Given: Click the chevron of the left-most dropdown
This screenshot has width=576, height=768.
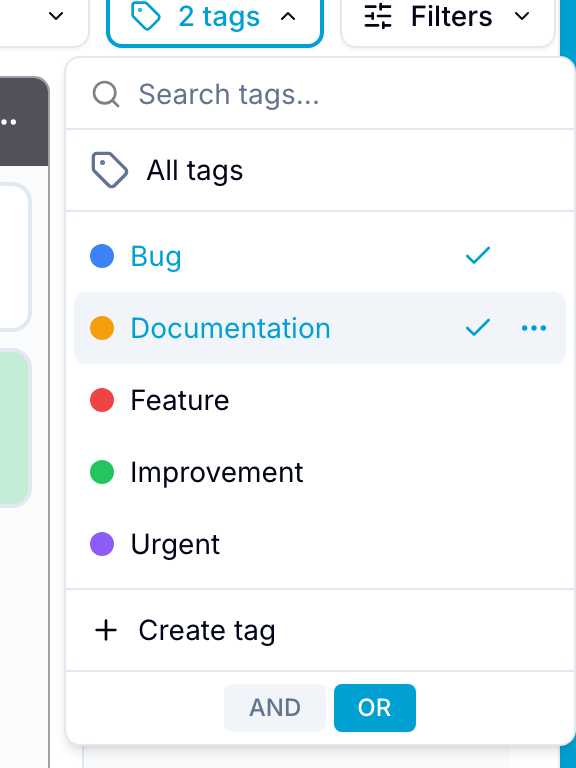Looking at the screenshot, I should [56, 16].
